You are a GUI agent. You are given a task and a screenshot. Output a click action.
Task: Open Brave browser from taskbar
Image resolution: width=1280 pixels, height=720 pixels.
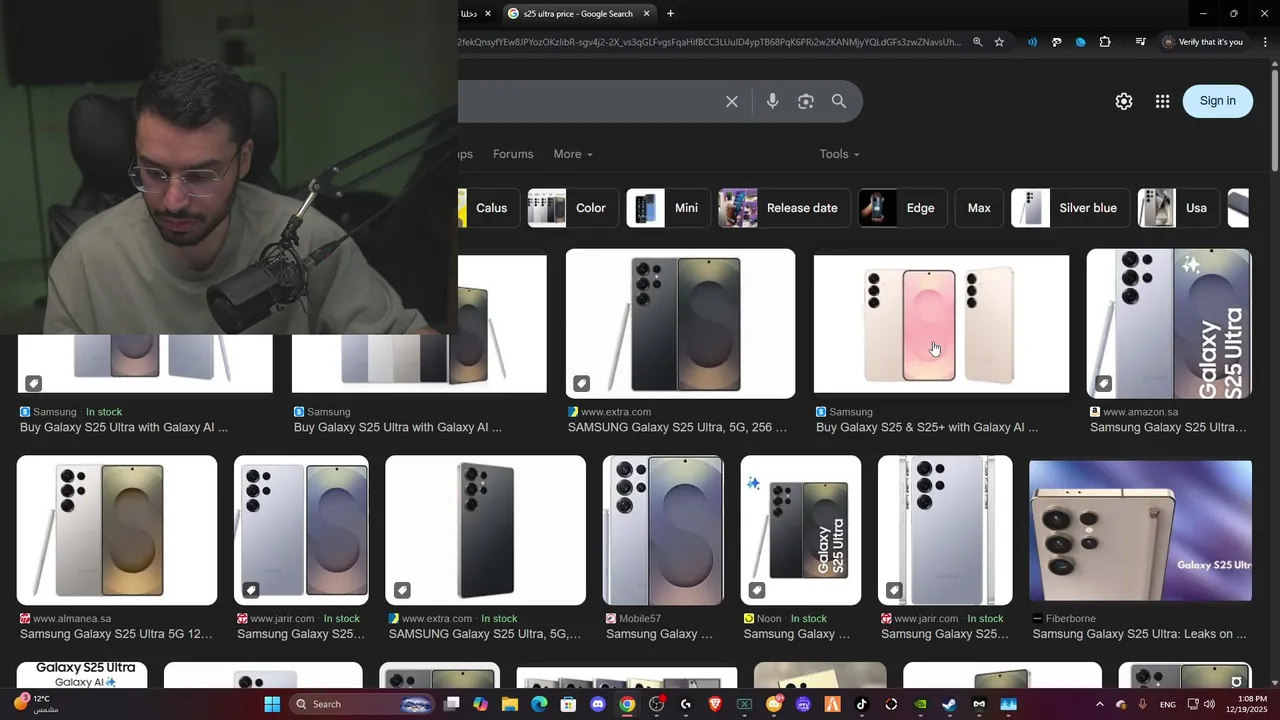[x=715, y=704]
